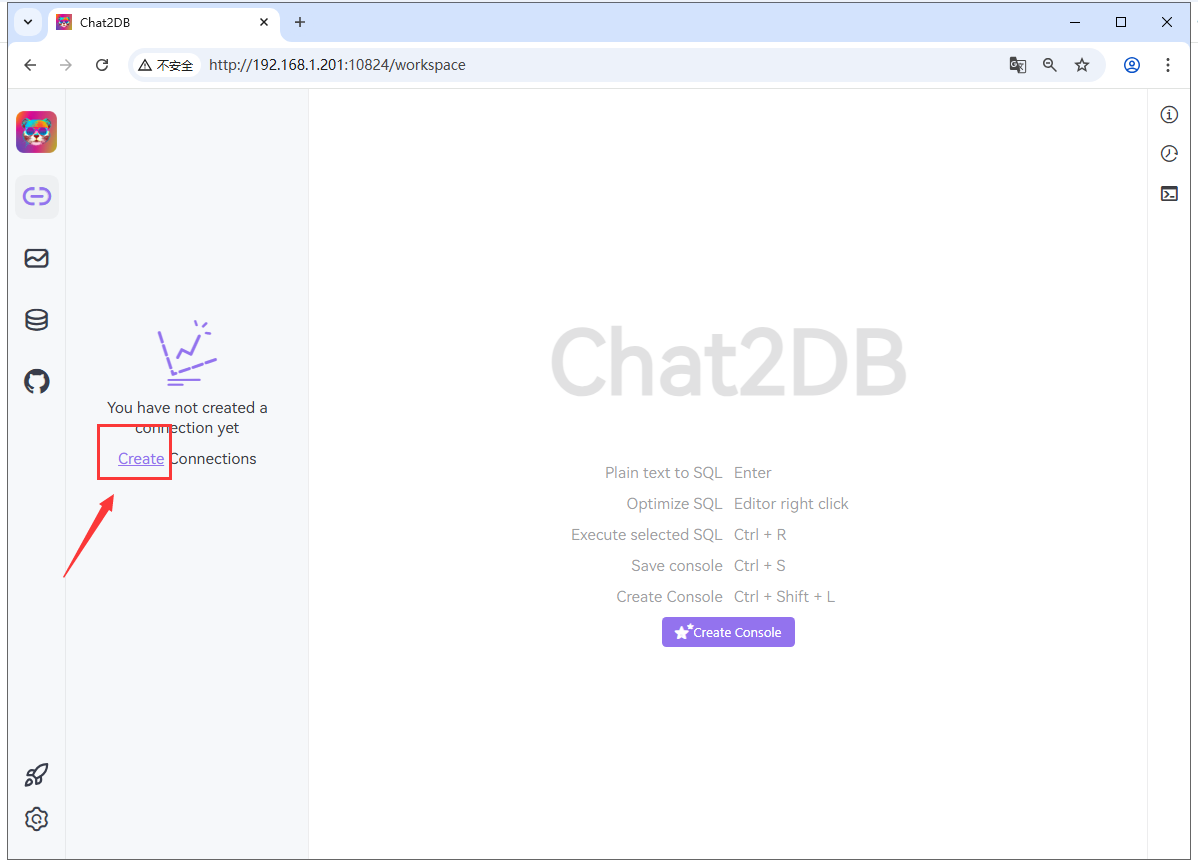1198x867 pixels.
Task: Click the 'Execute selected SQL' text
Action: tap(646, 534)
